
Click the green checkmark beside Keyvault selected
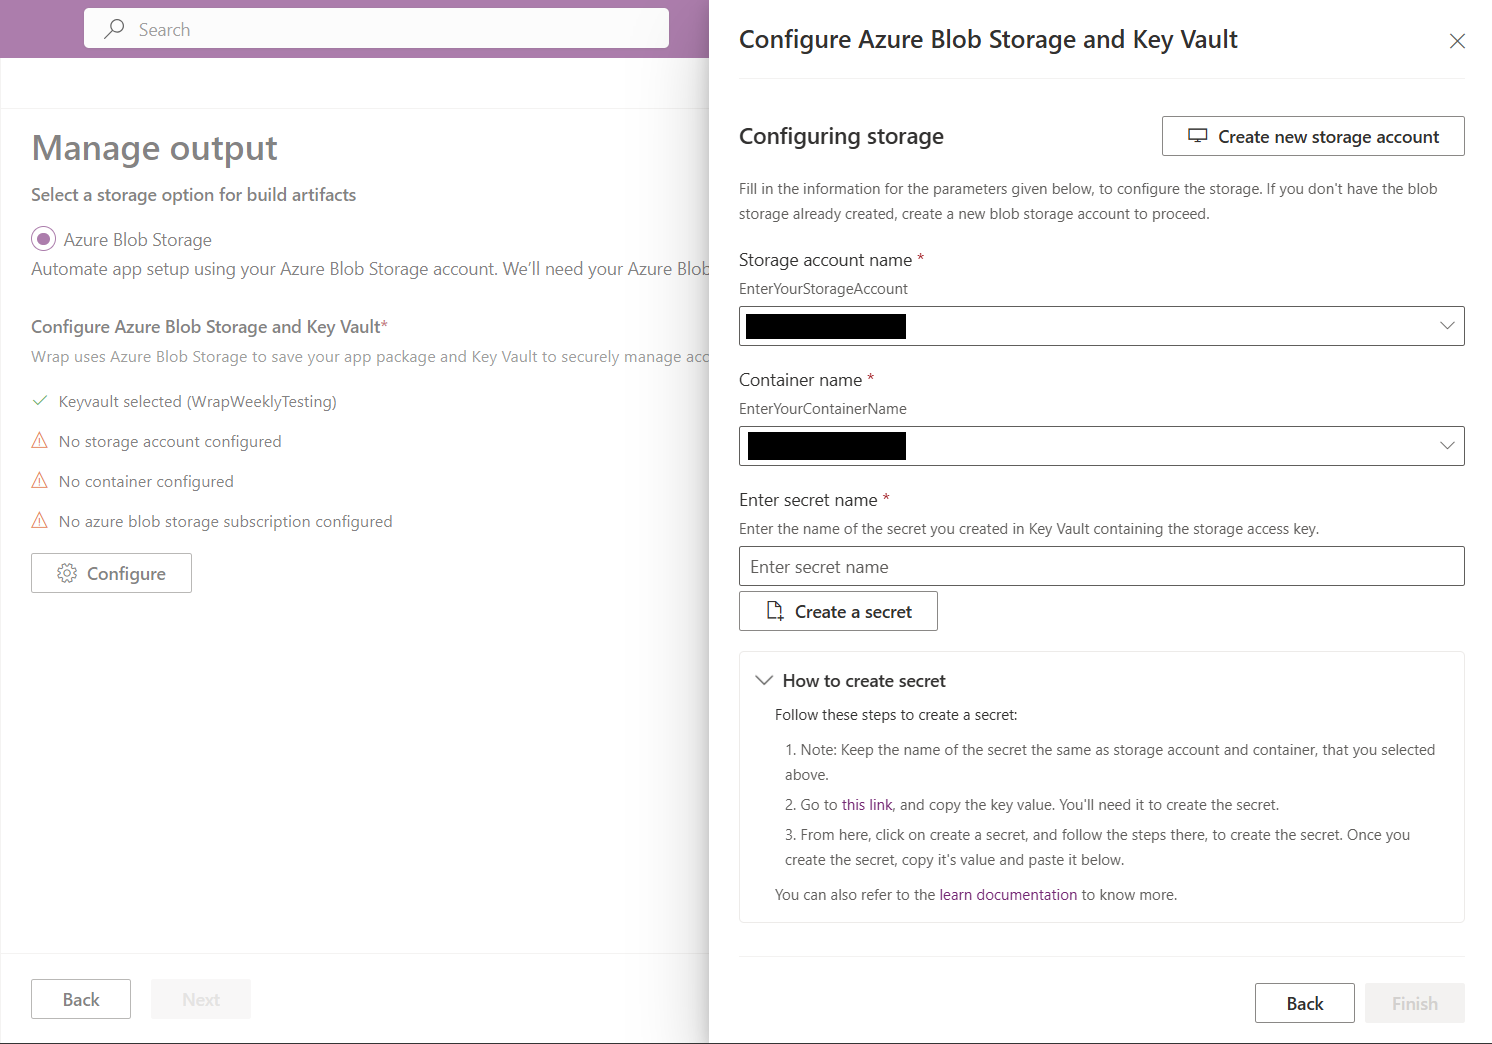point(40,401)
